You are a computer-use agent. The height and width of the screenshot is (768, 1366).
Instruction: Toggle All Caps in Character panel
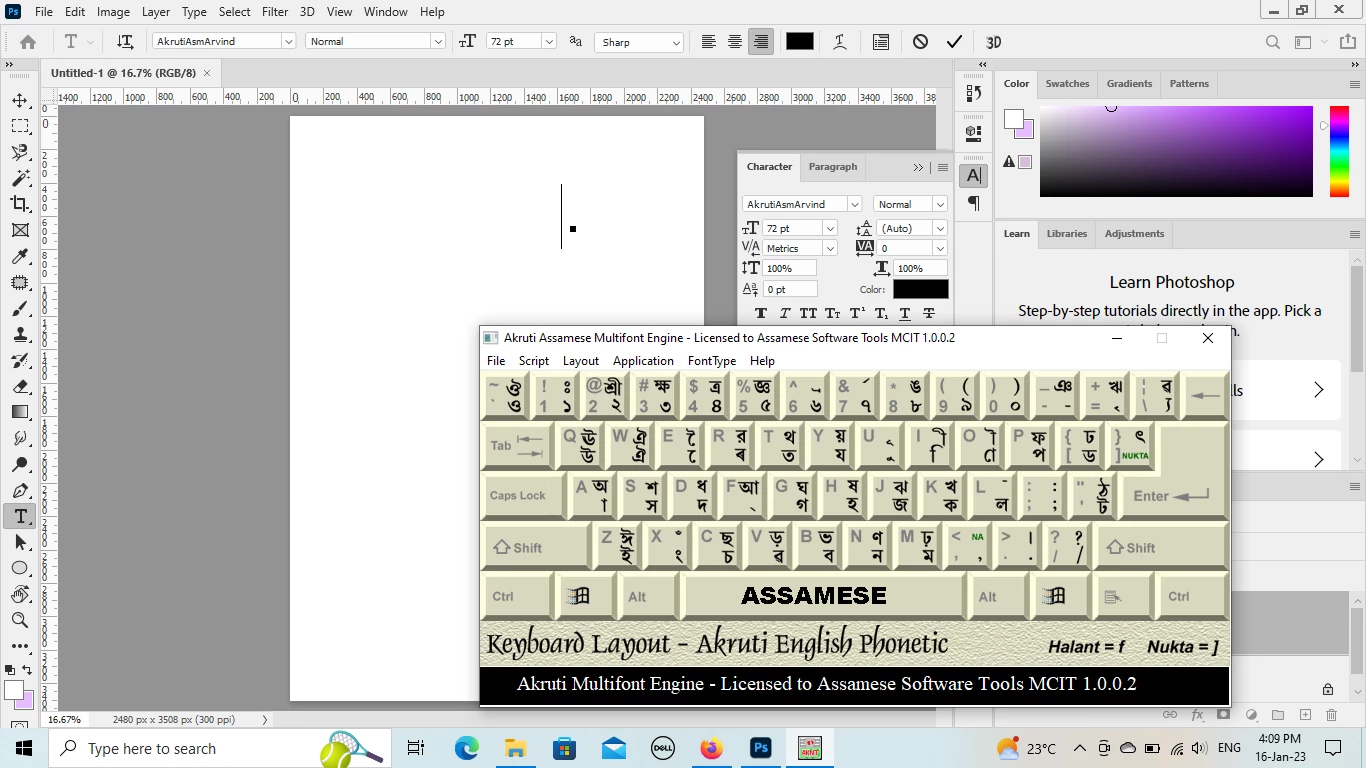point(809,313)
